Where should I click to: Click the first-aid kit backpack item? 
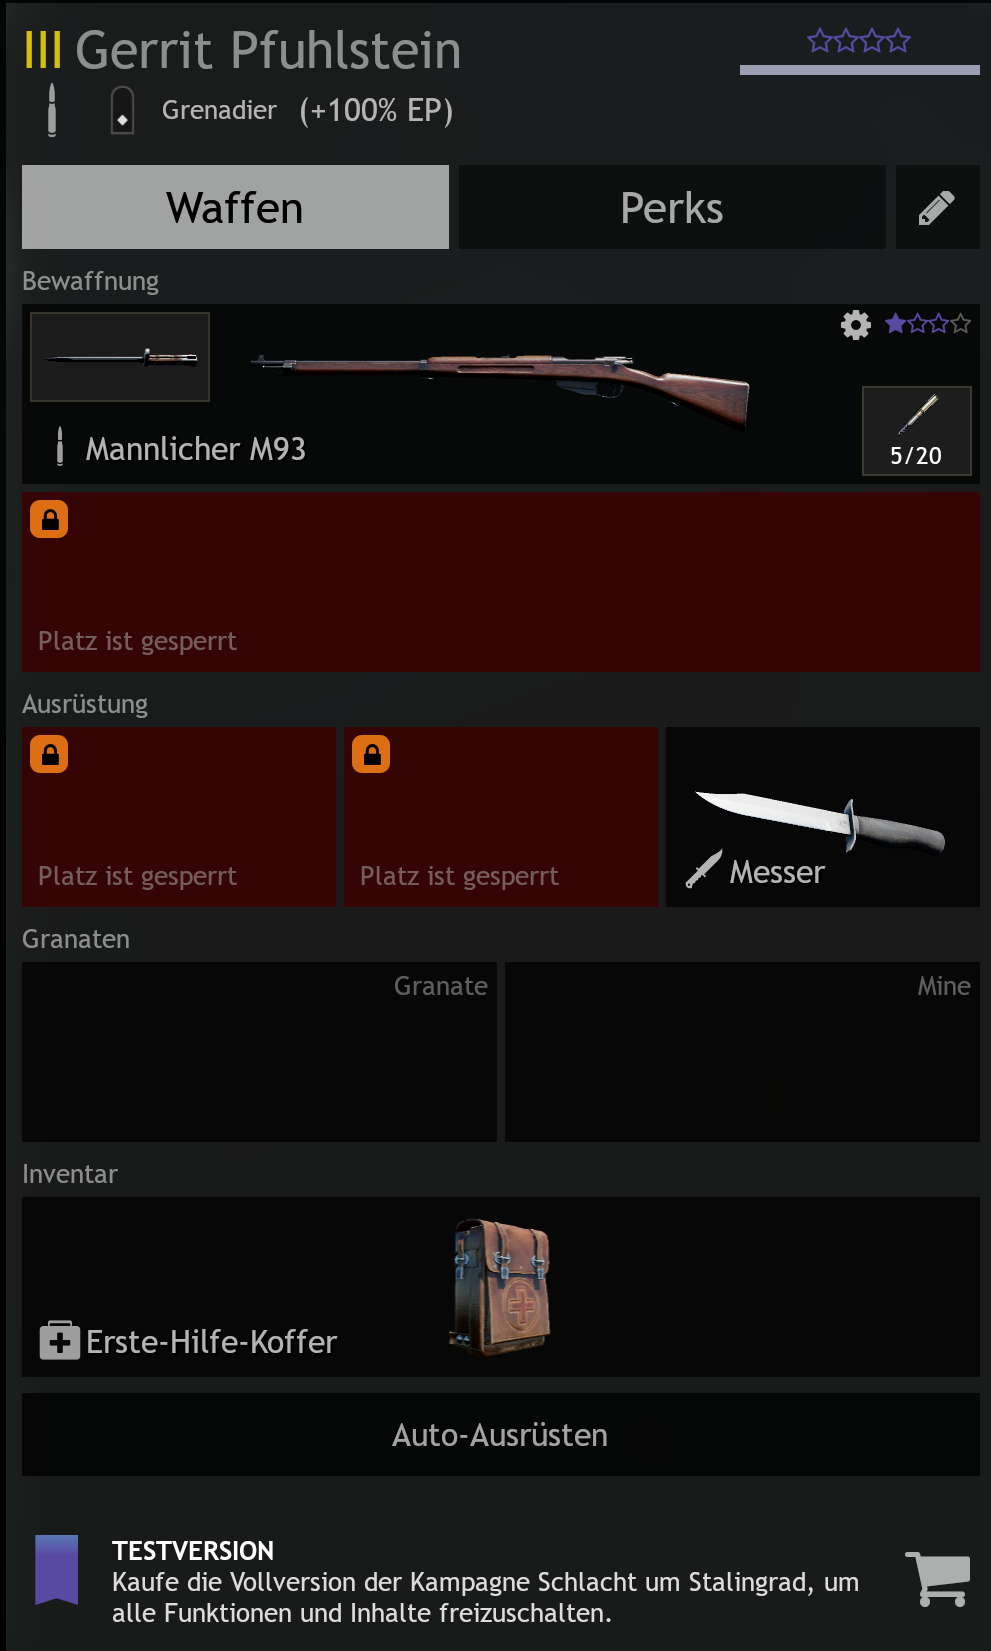501,1287
